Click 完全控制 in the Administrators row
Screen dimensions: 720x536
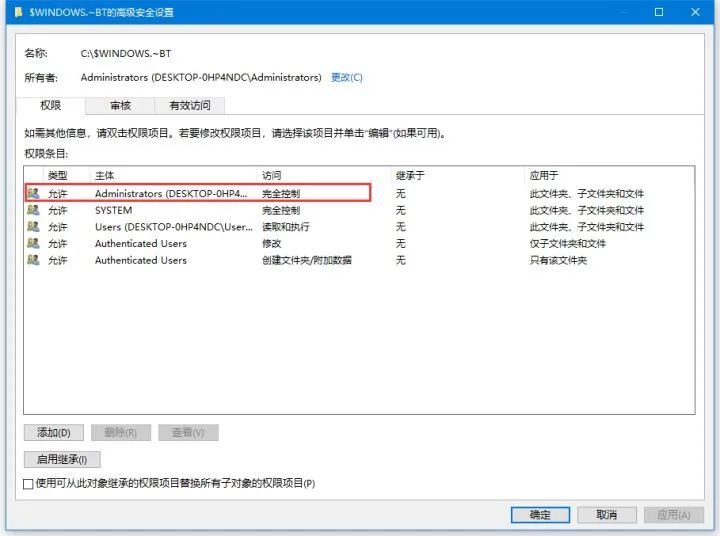click(x=281, y=194)
